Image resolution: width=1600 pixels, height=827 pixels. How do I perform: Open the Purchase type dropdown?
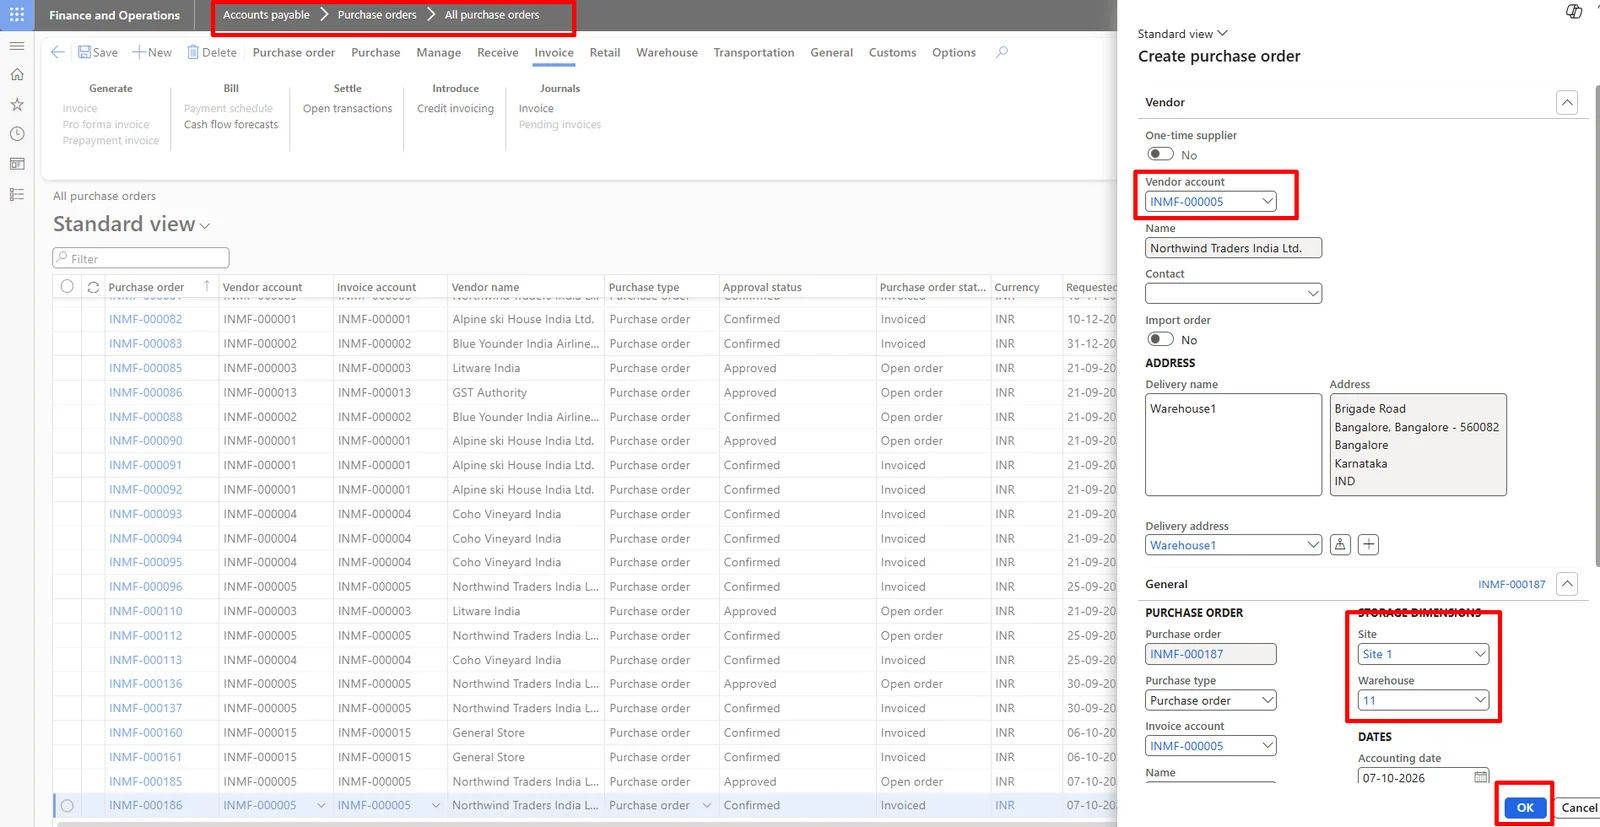[1268, 700]
